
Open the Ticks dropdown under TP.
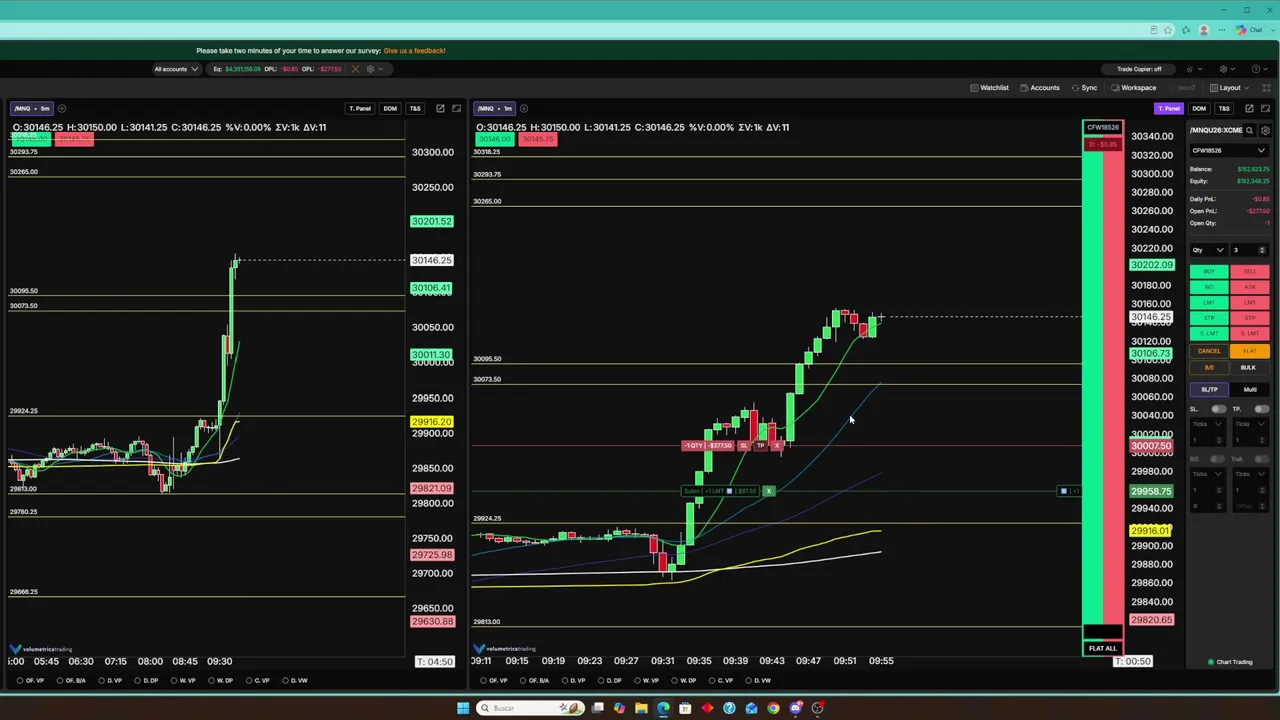(x=1251, y=424)
